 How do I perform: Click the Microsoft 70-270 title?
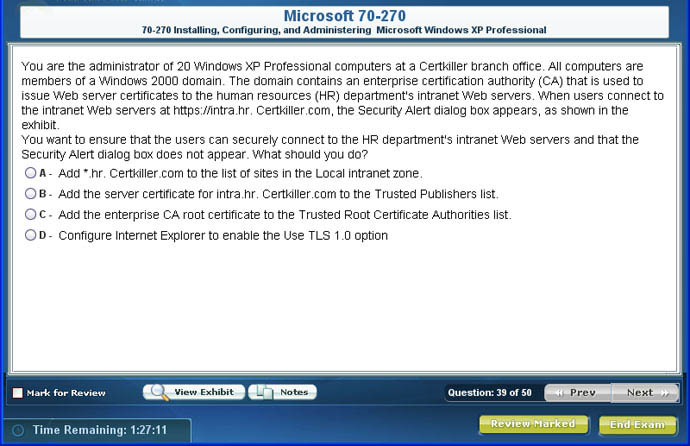click(x=345, y=16)
